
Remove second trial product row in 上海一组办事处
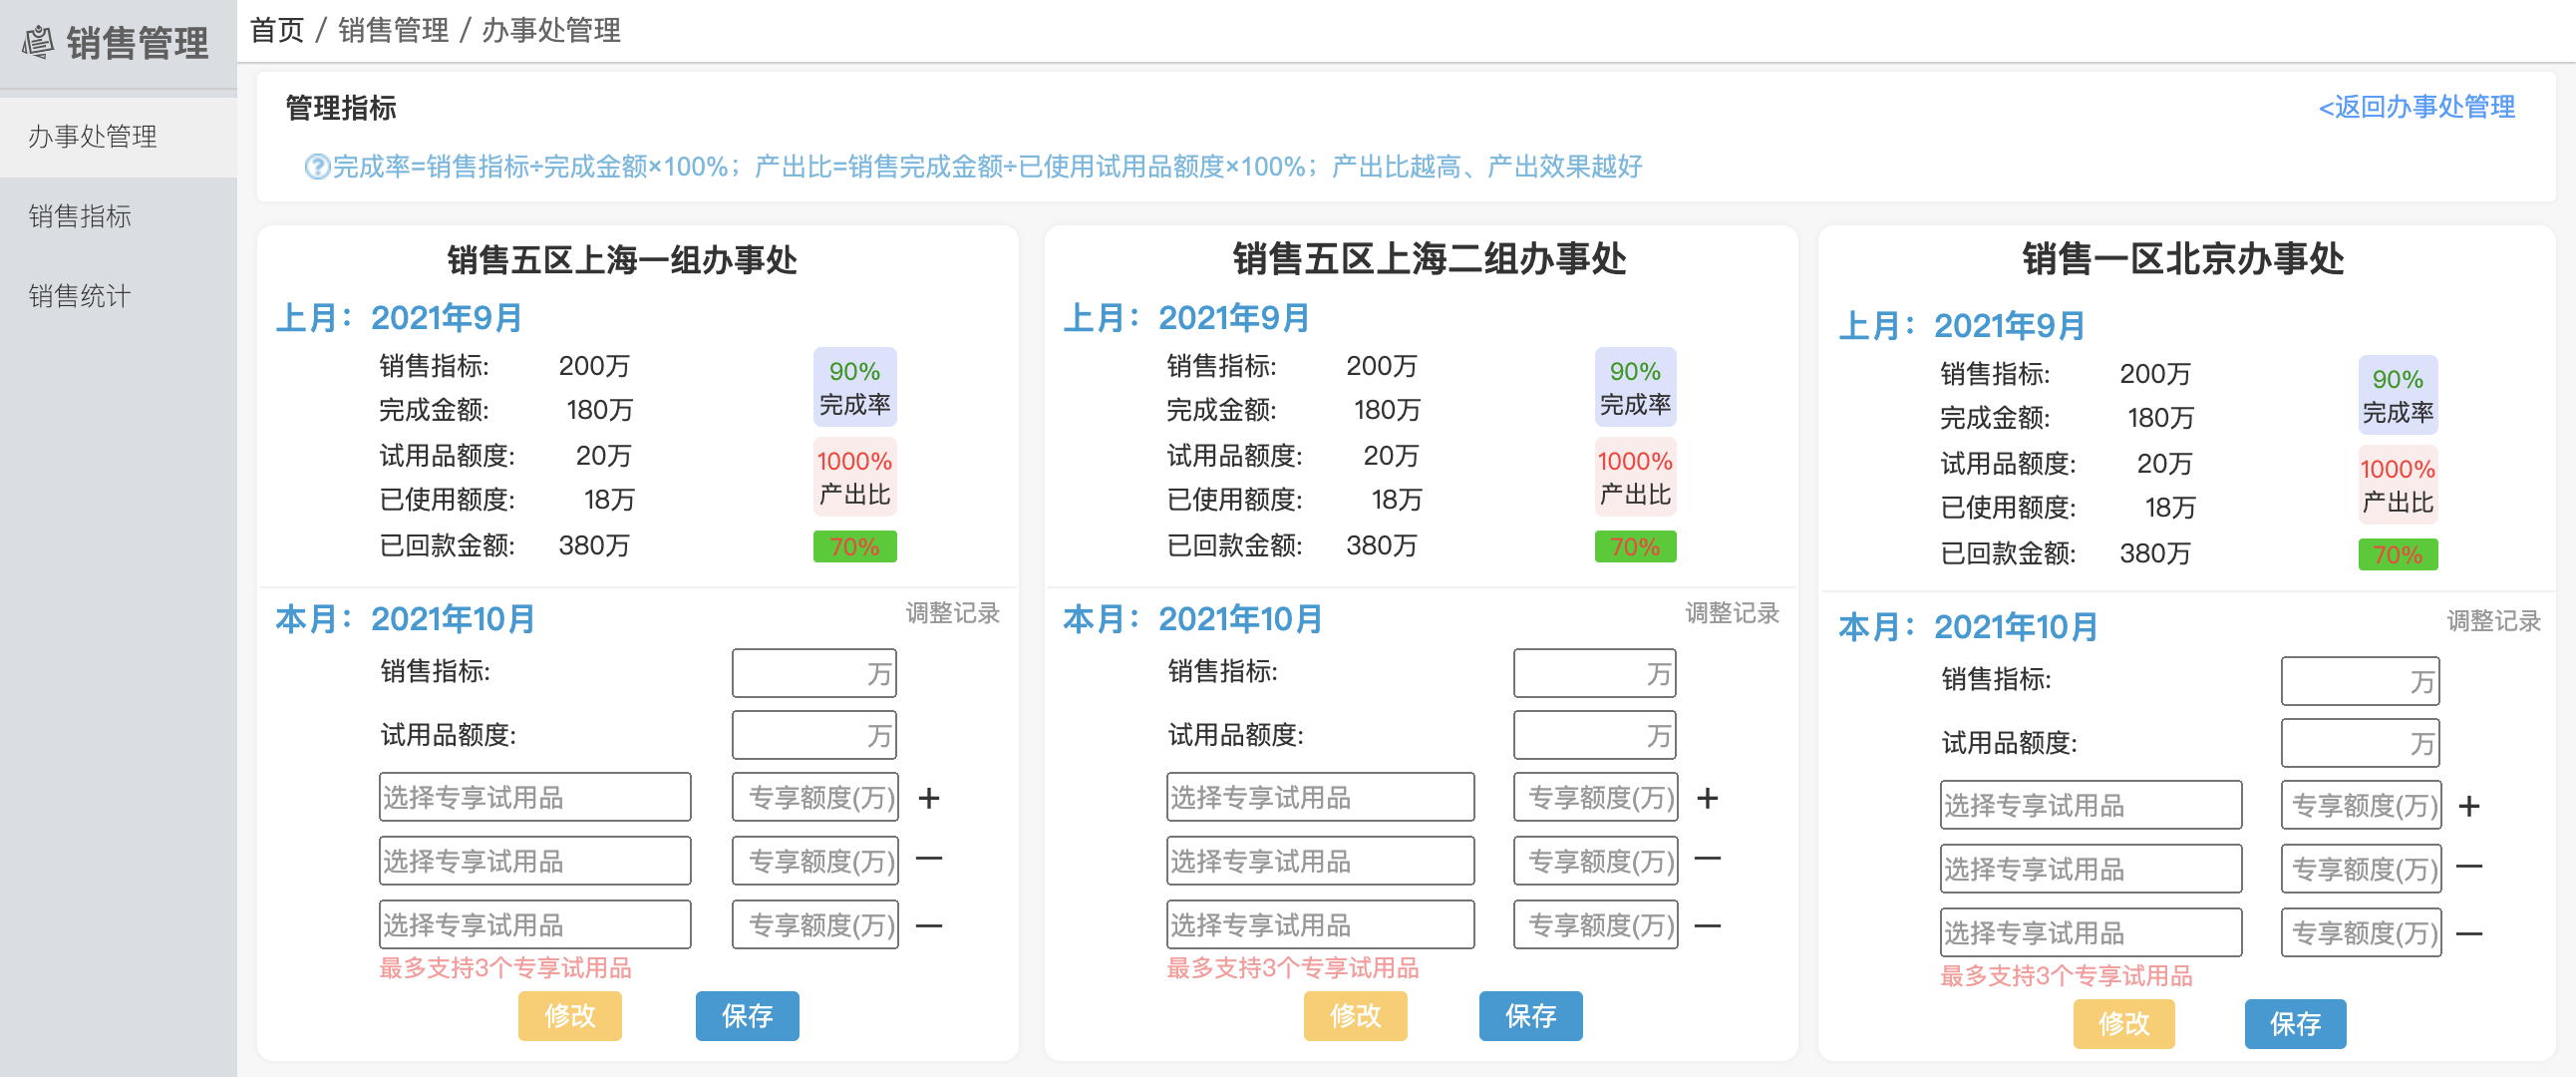(929, 859)
